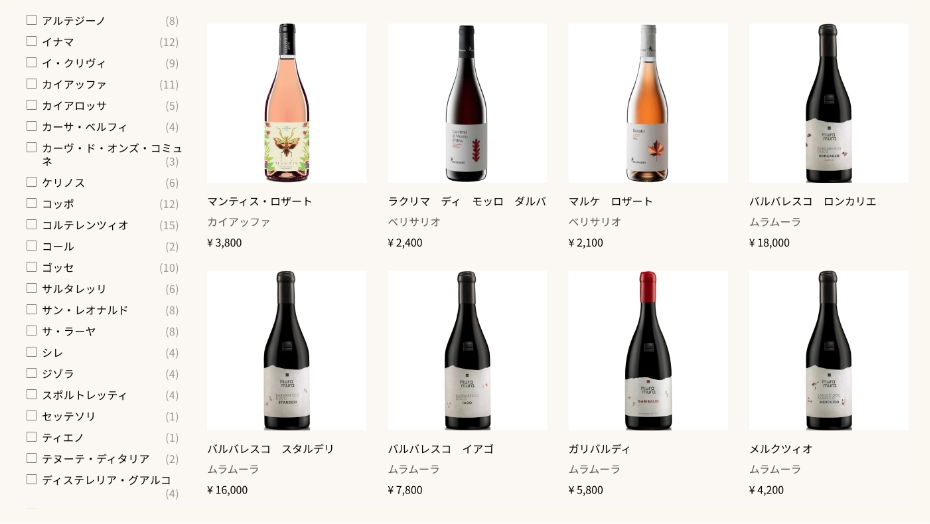This screenshot has width=930, height=524.
Task: Open the バルバレスコ イアゴ bottle image
Action: (467, 351)
